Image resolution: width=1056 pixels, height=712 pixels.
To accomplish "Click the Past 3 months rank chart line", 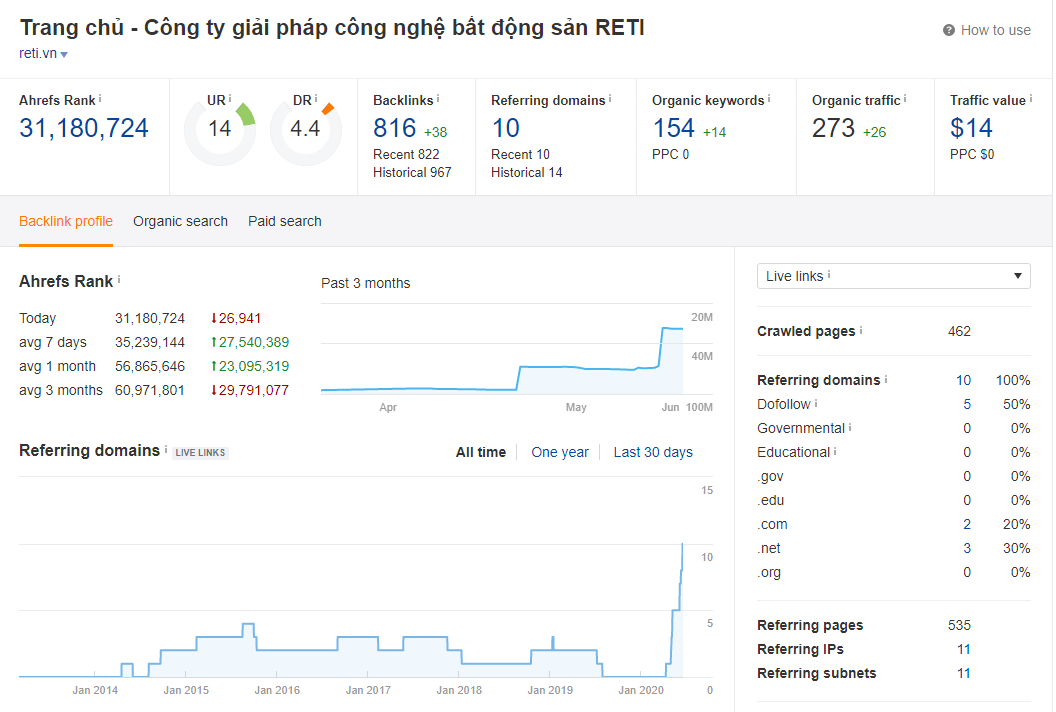I will (x=502, y=359).
